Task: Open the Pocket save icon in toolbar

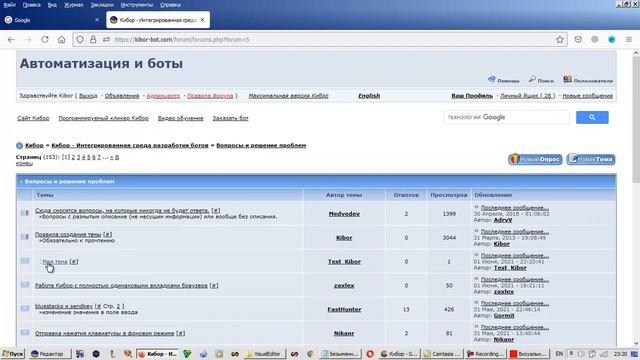Action: click(x=578, y=40)
